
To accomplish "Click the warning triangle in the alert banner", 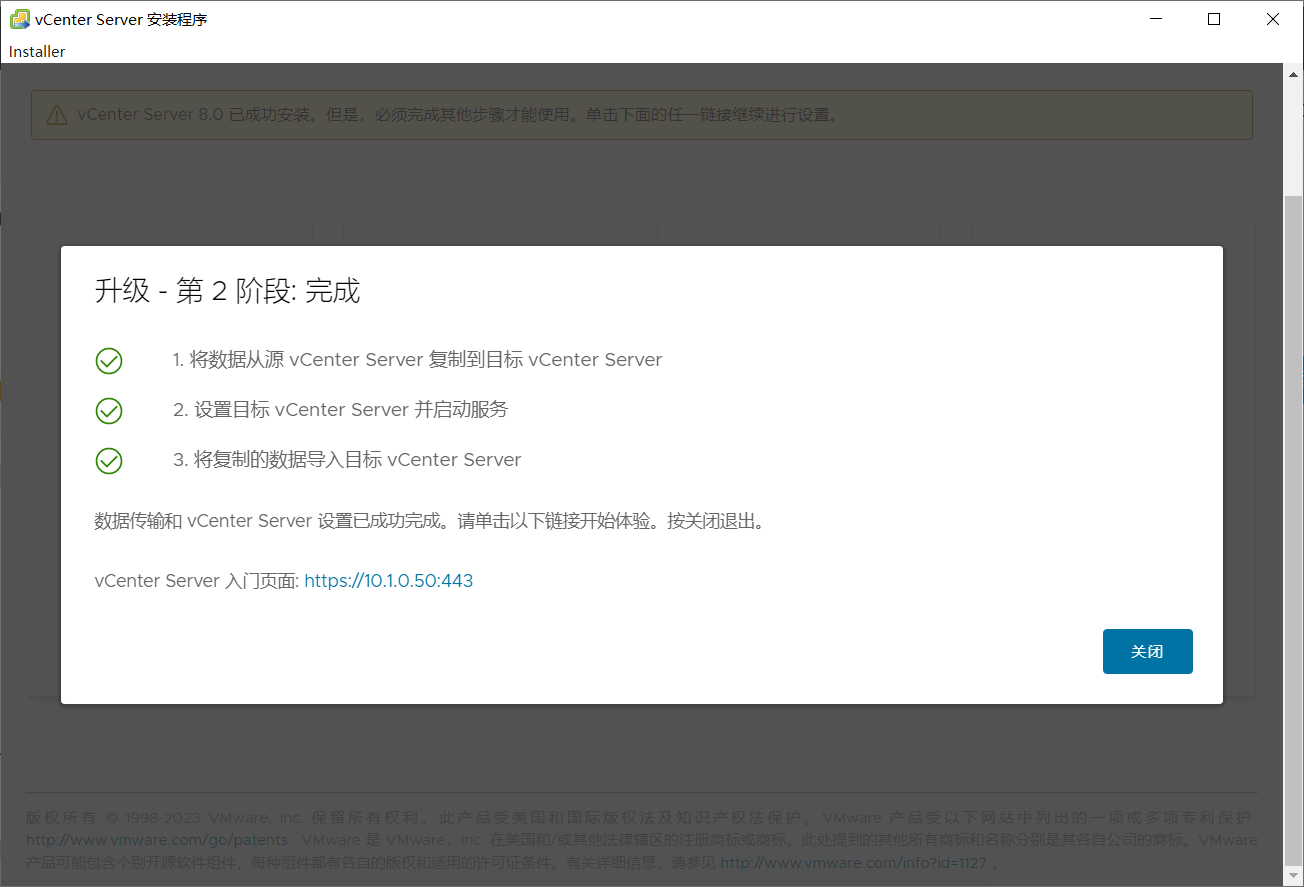I will point(57,114).
